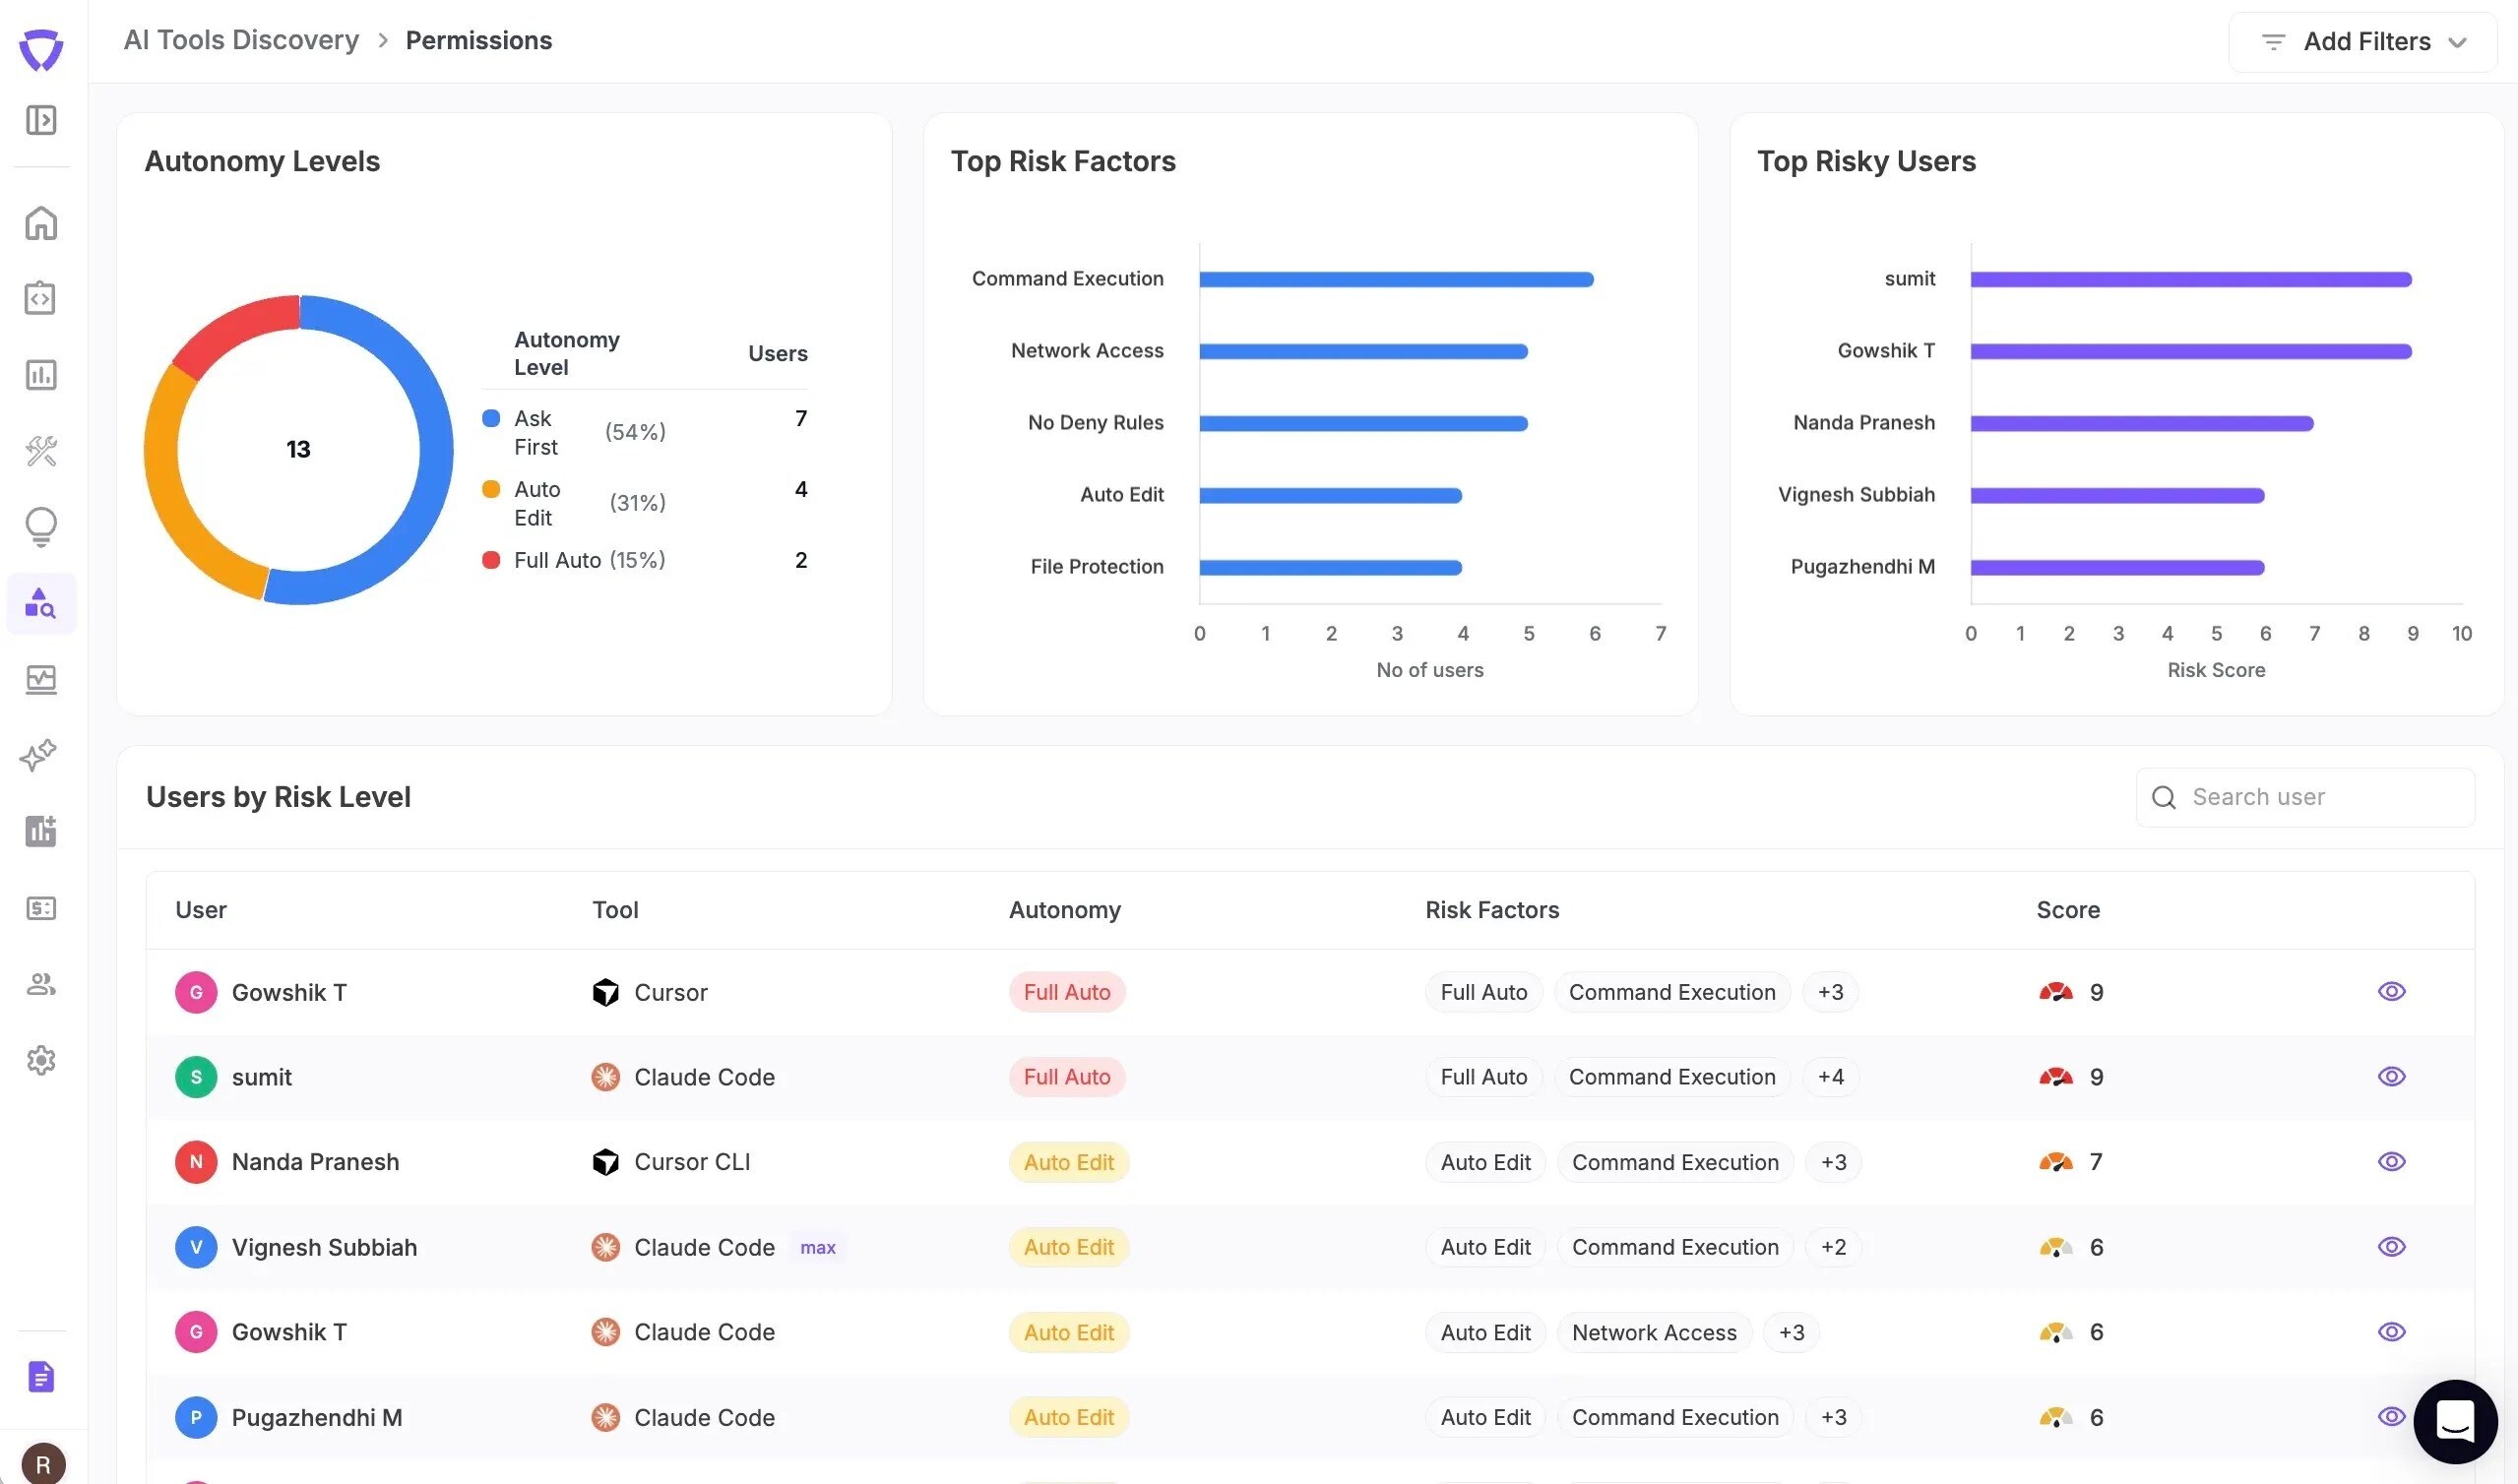Expand +2 risk factors for Vignesh Subbiah
The width and height of the screenshot is (2518, 1484).
pyautogui.click(x=1833, y=1247)
